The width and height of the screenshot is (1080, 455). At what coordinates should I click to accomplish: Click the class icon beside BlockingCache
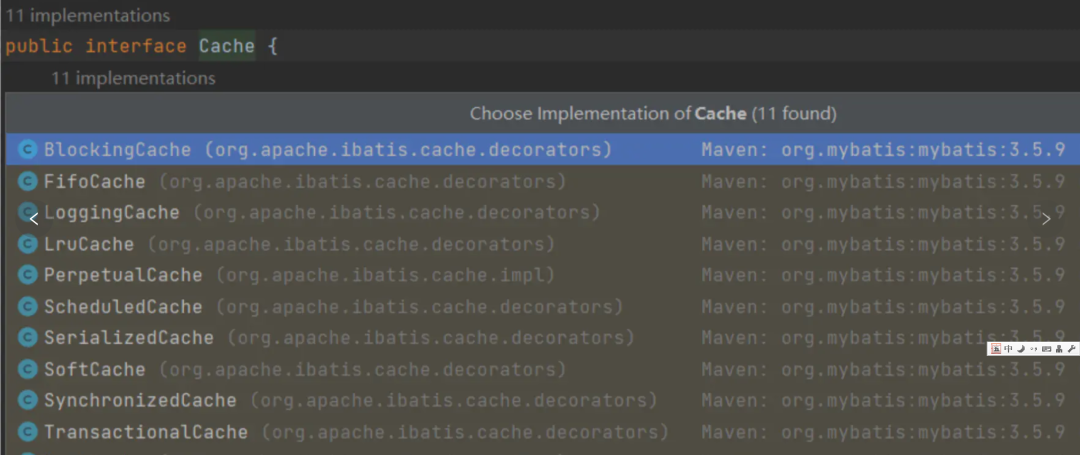pos(28,149)
